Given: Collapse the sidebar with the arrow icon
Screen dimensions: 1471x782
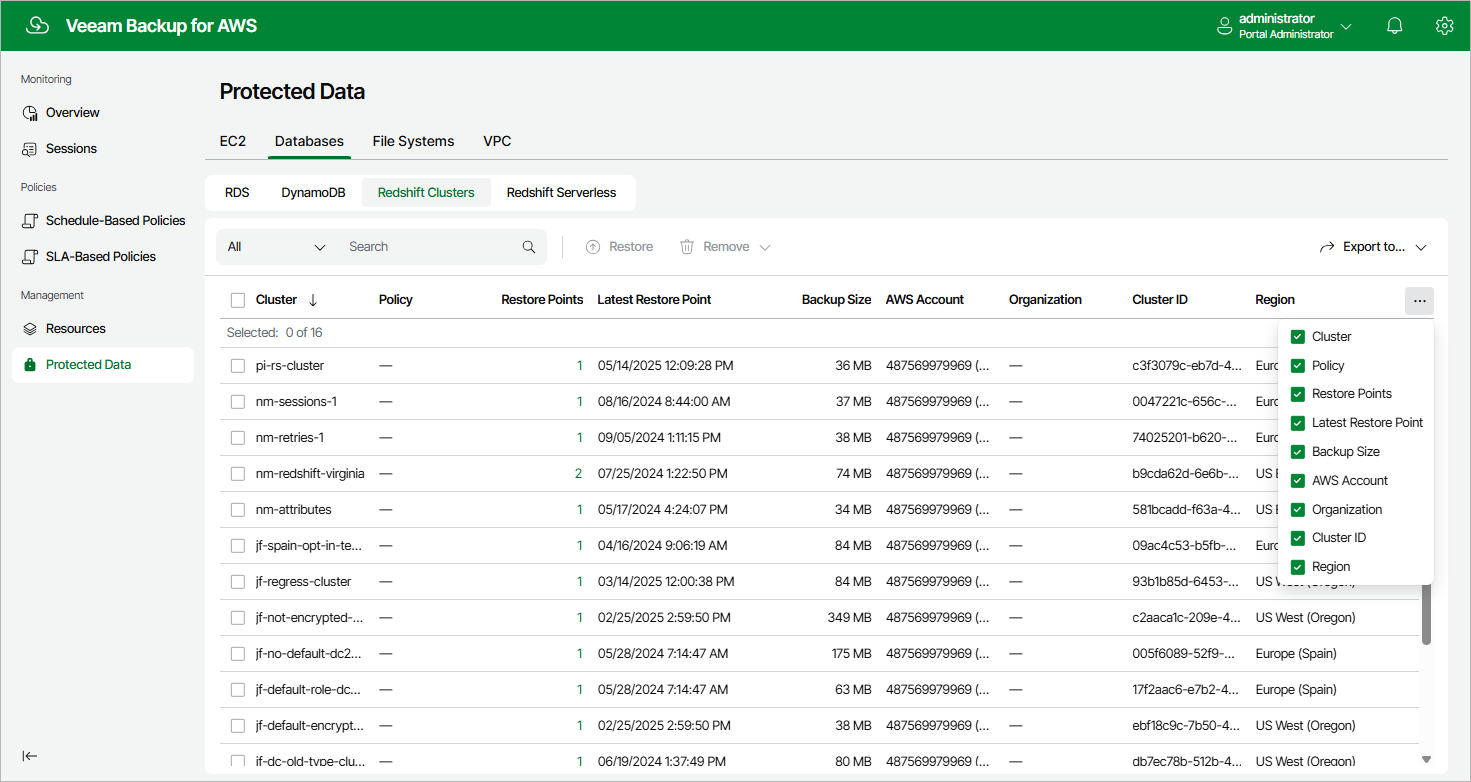Looking at the screenshot, I should (30, 756).
